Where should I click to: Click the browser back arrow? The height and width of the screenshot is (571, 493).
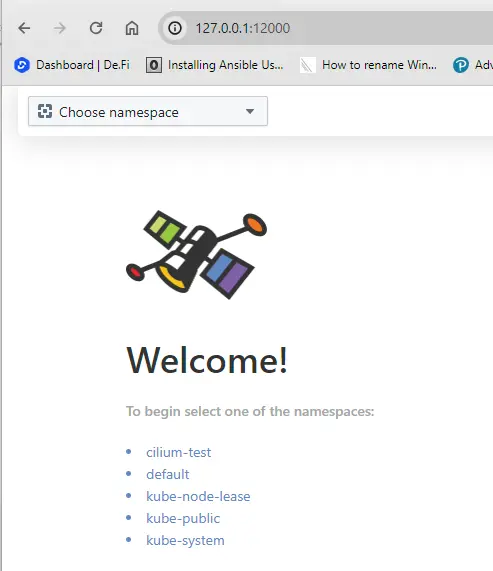[x=24, y=28]
